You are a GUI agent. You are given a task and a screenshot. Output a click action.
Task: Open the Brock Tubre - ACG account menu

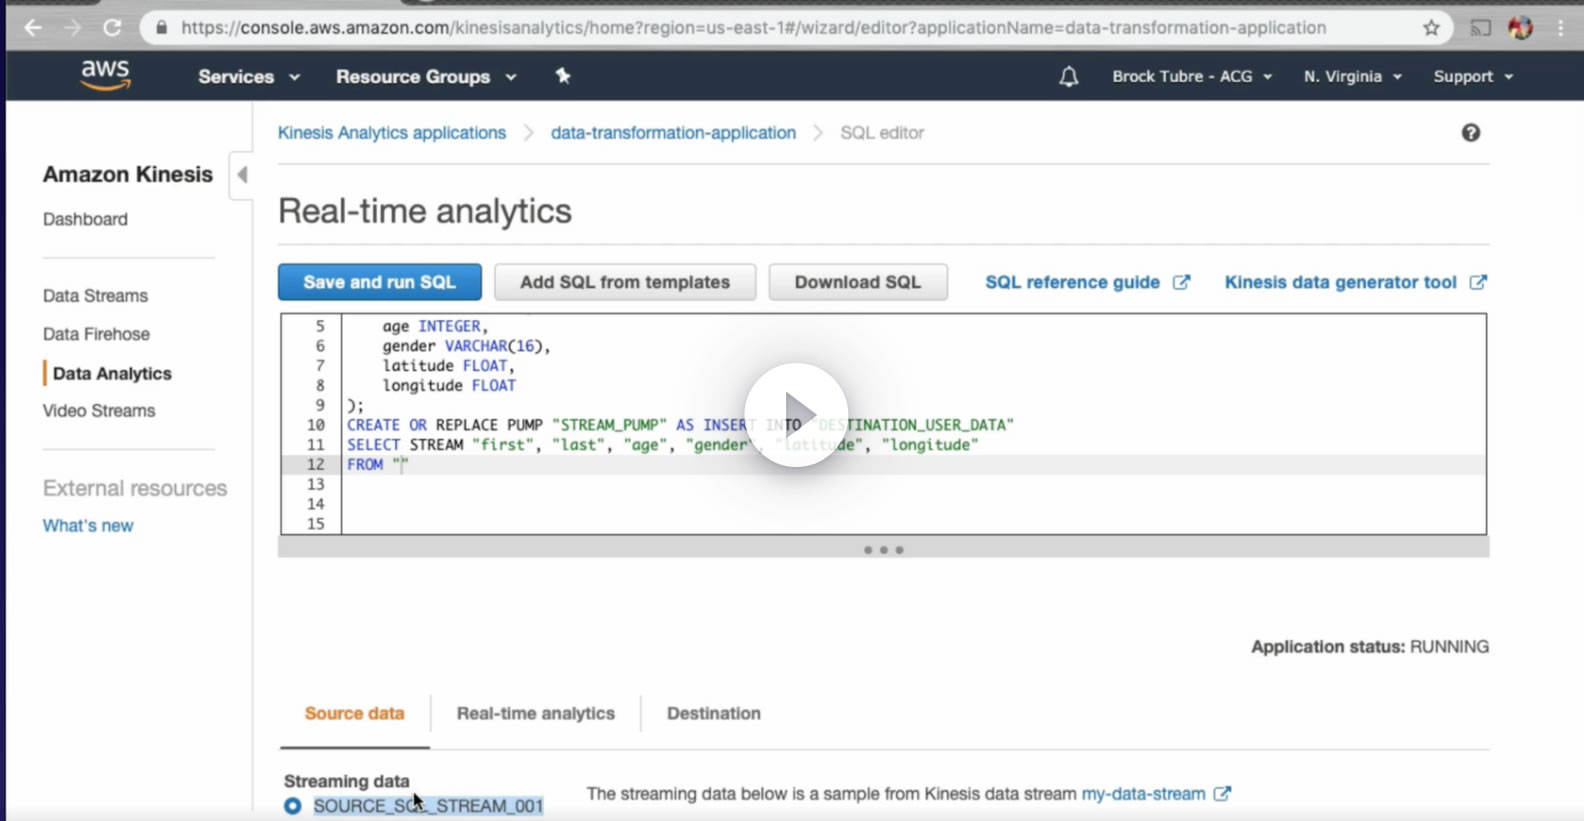1192,76
